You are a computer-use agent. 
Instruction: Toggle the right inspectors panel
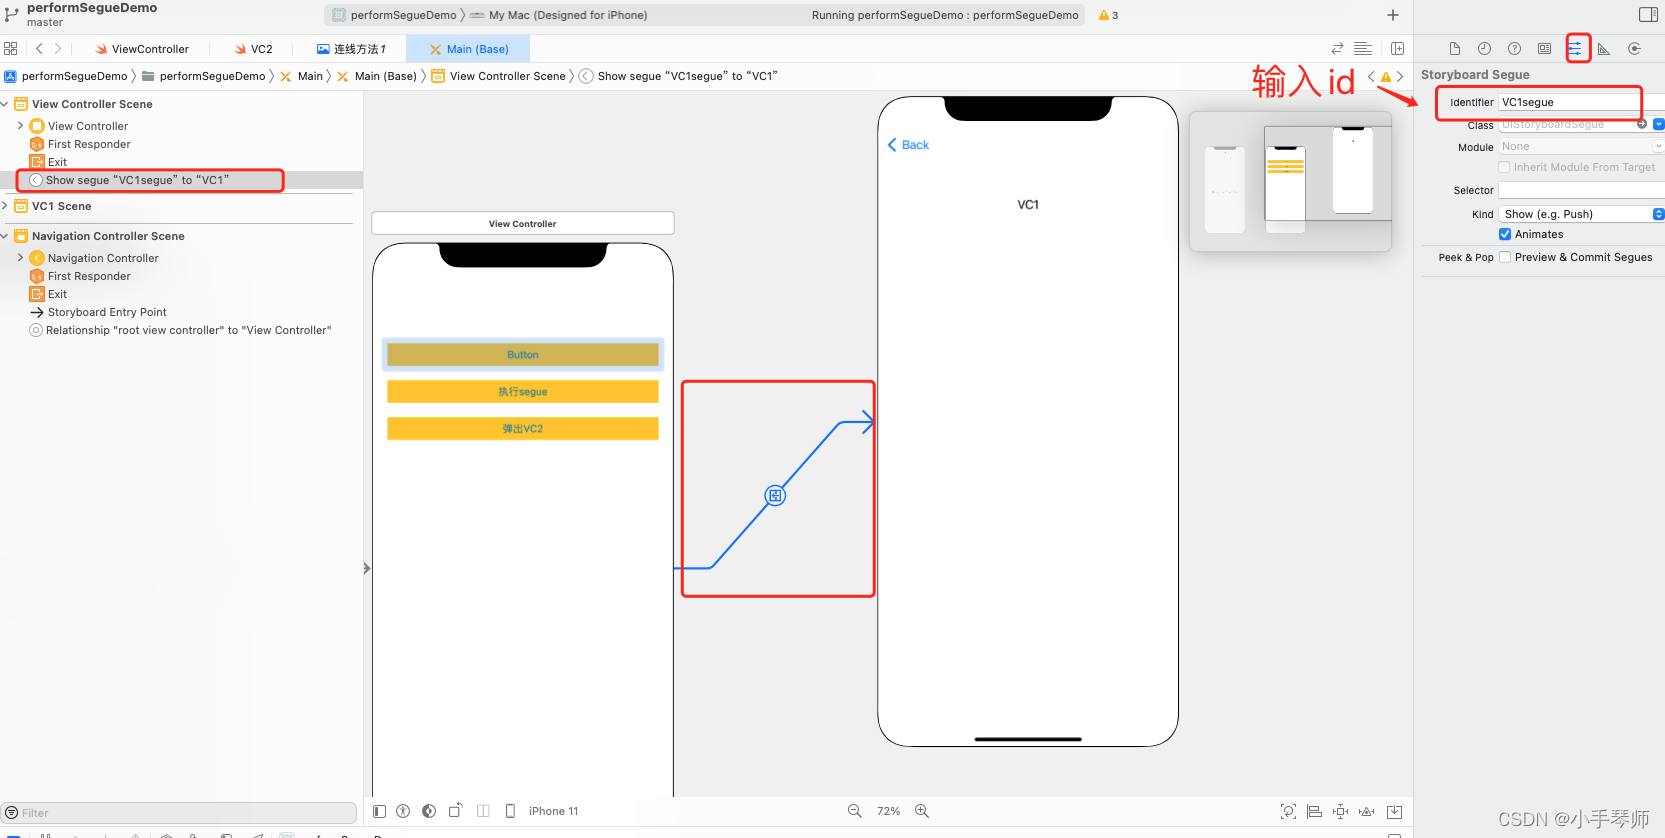(1649, 15)
